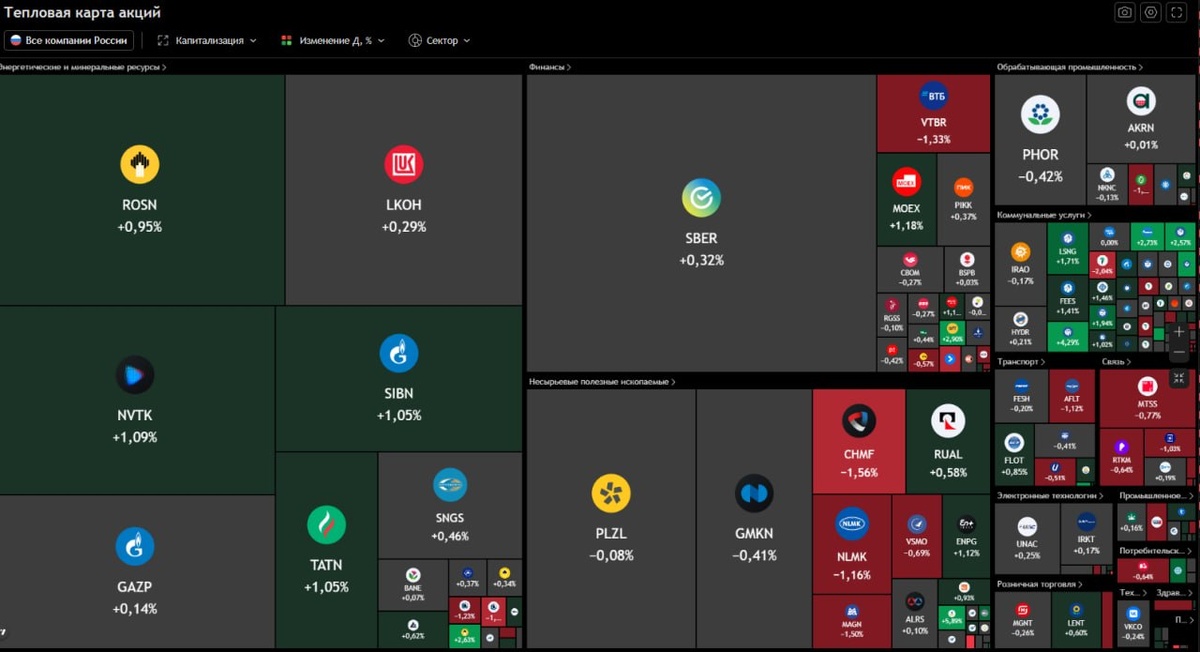Click the Severstal logo in CHMF tile
Screen dimensions: 1200x652
(859, 421)
